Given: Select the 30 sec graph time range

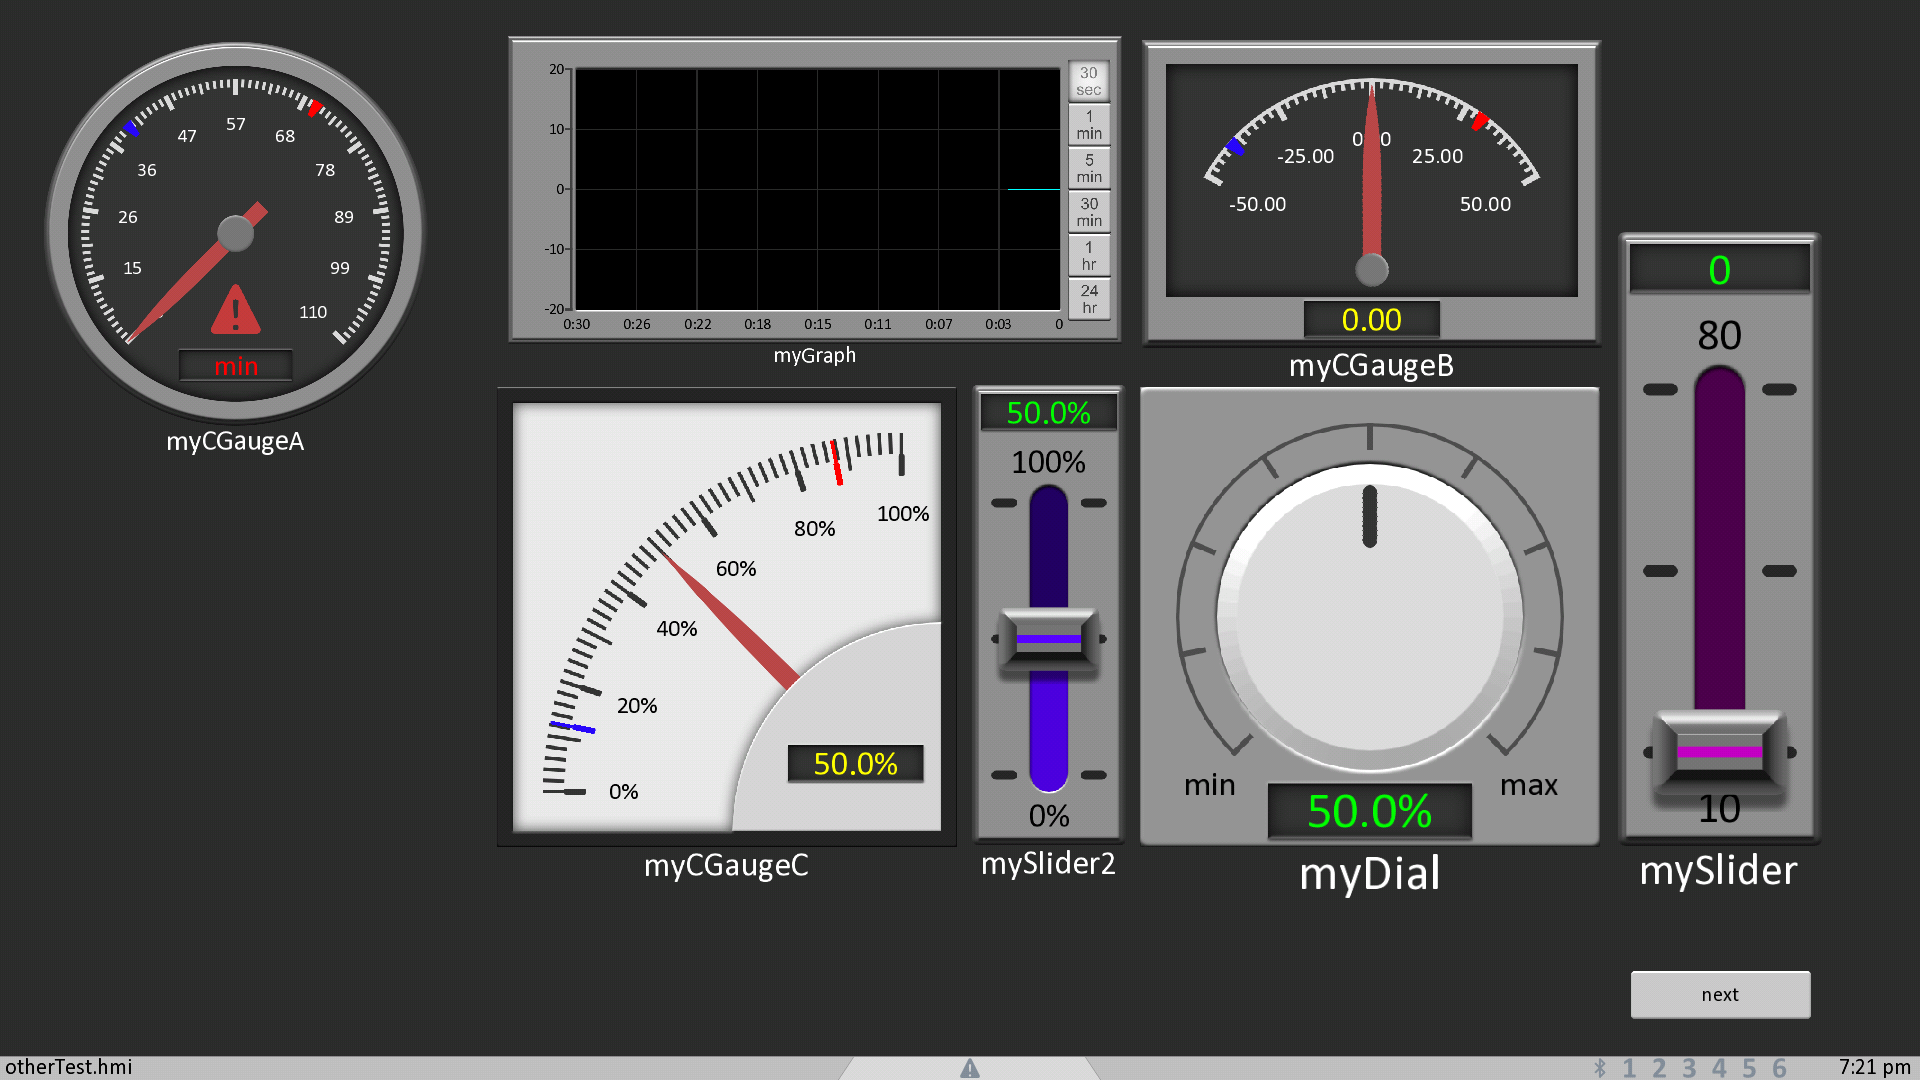Looking at the screenshot, I should click(1088, 81).
